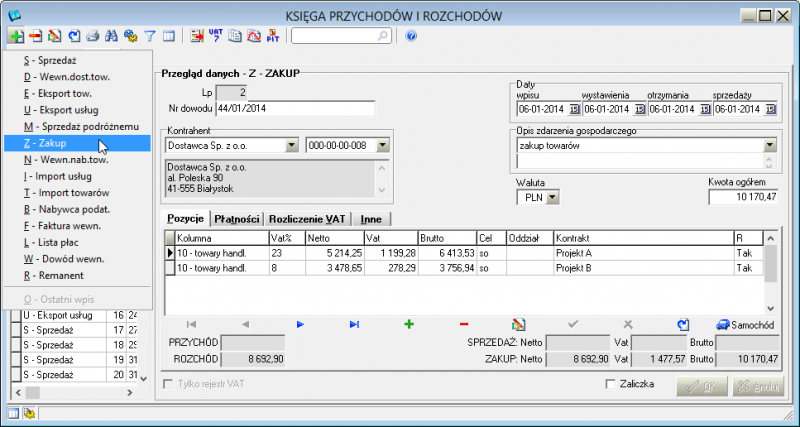Go to next position with blue arrow
Screen dimensions: 800x427
click(x=300, y=324)
